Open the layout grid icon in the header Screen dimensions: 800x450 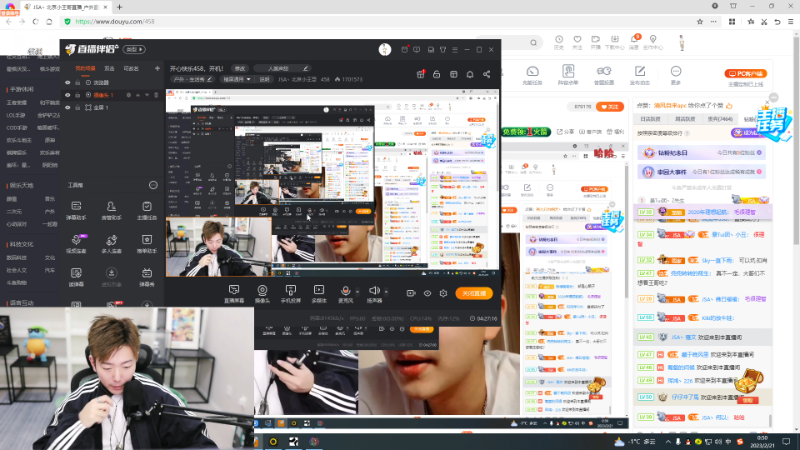coord(454,74)
